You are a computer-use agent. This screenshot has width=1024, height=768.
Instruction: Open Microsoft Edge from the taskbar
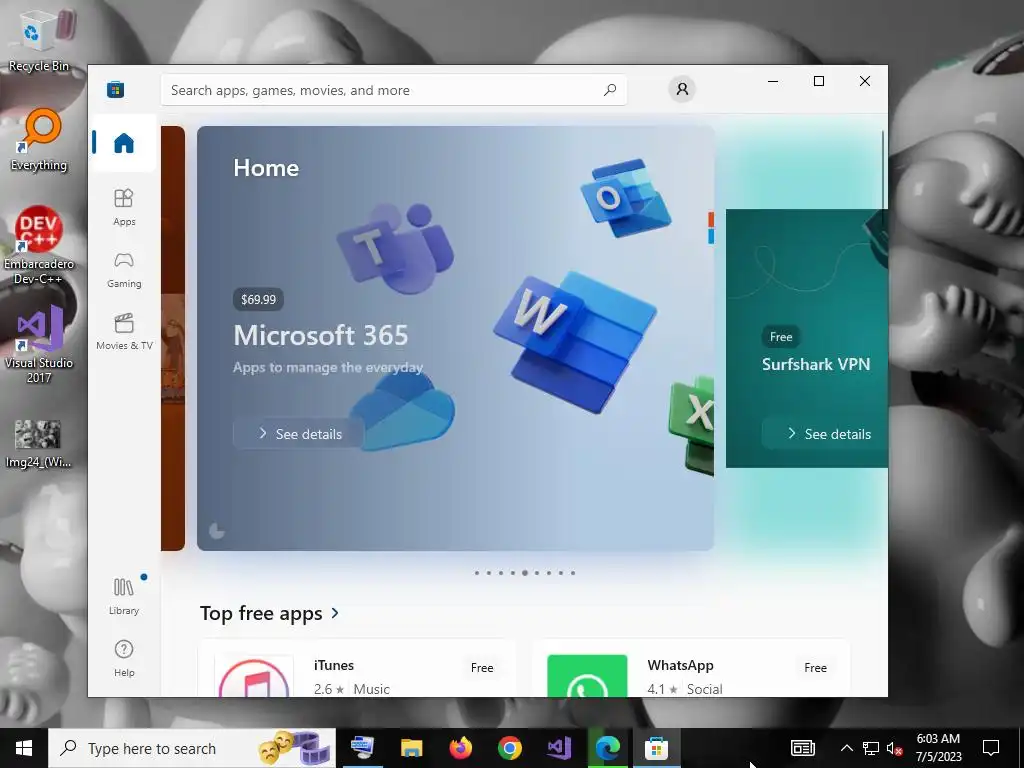click(607, 748)
